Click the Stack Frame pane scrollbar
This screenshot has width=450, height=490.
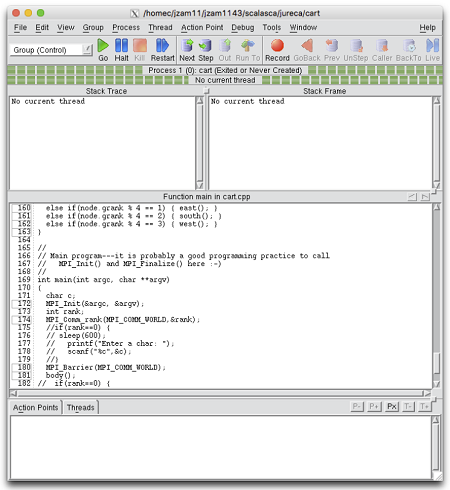437,143
